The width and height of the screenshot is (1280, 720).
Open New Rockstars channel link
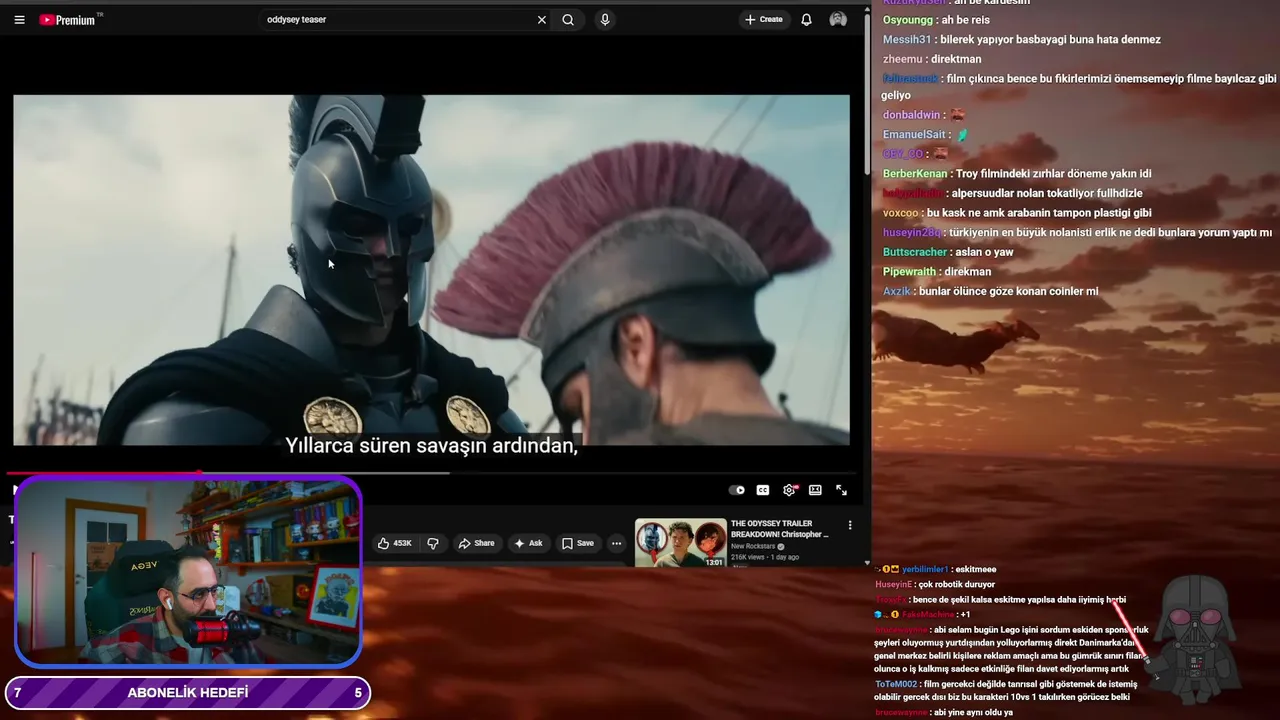click(755, 546)
